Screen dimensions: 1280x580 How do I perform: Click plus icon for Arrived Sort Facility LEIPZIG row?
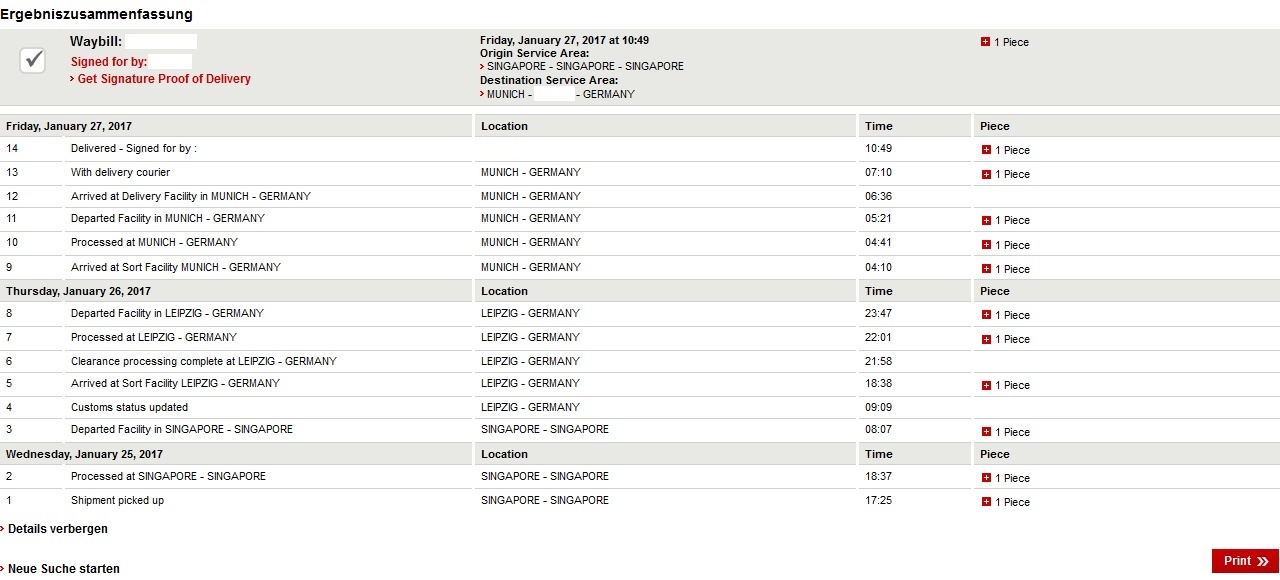(x=986, y=385)
